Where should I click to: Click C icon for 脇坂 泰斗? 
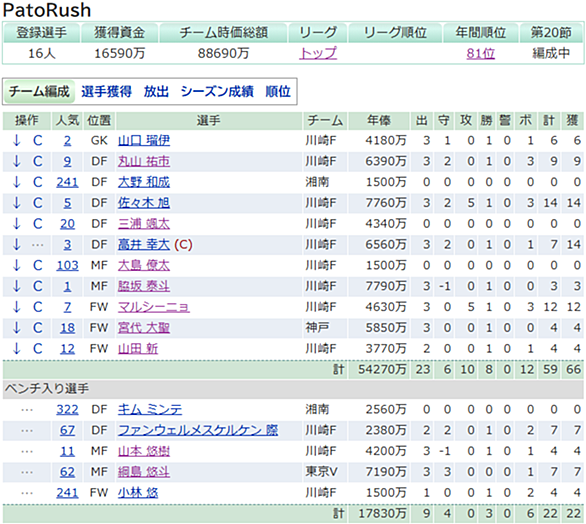pos(38,286)
